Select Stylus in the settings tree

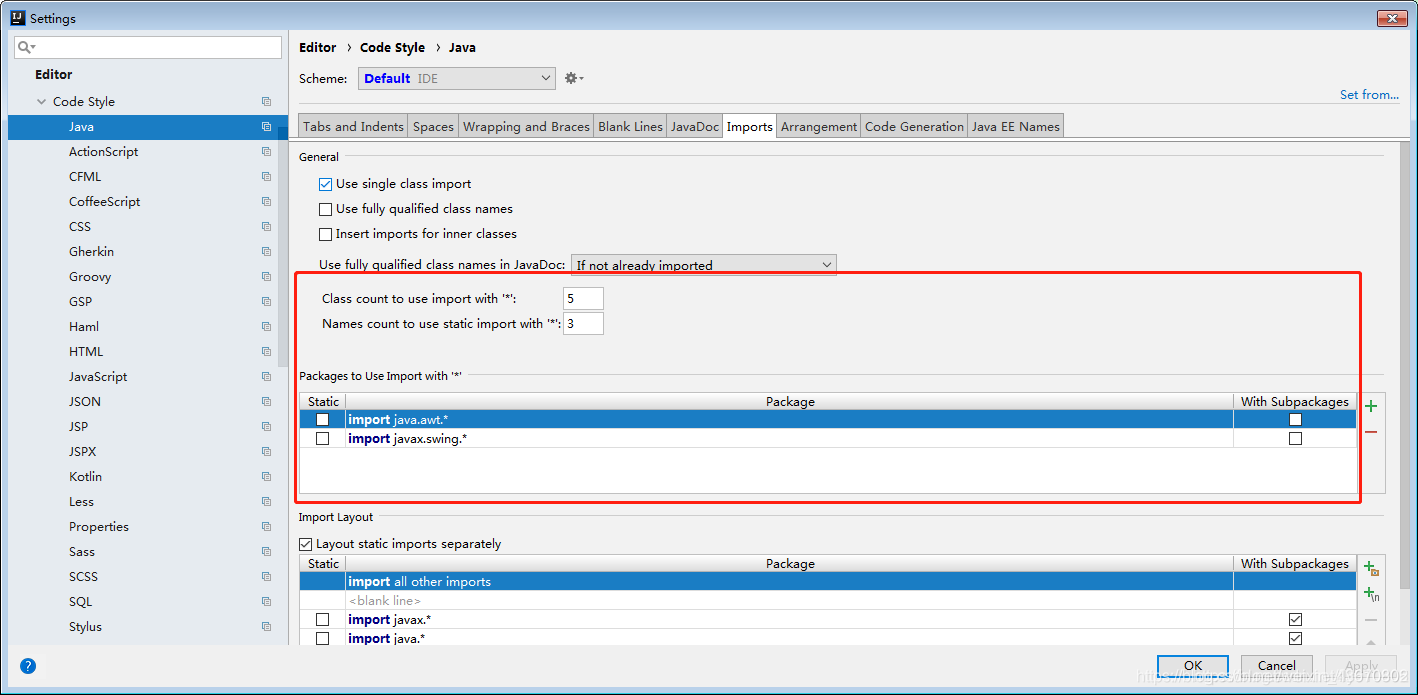click(x=148, y=627)
